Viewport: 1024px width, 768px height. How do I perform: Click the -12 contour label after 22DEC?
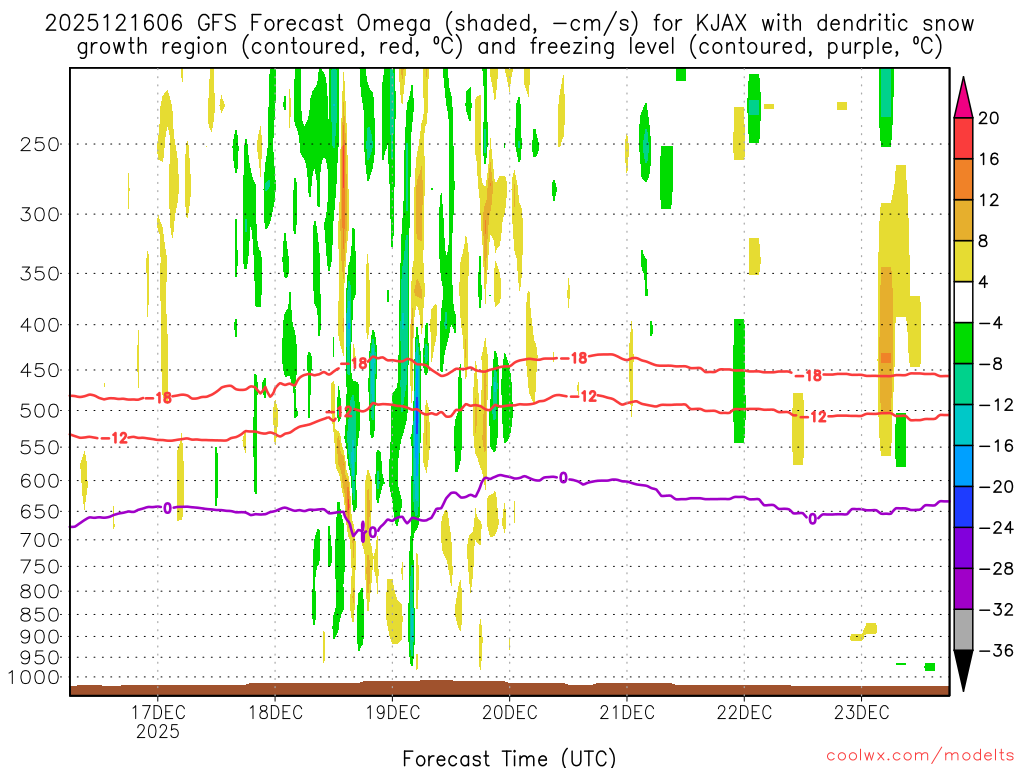(x=814, y=417)
